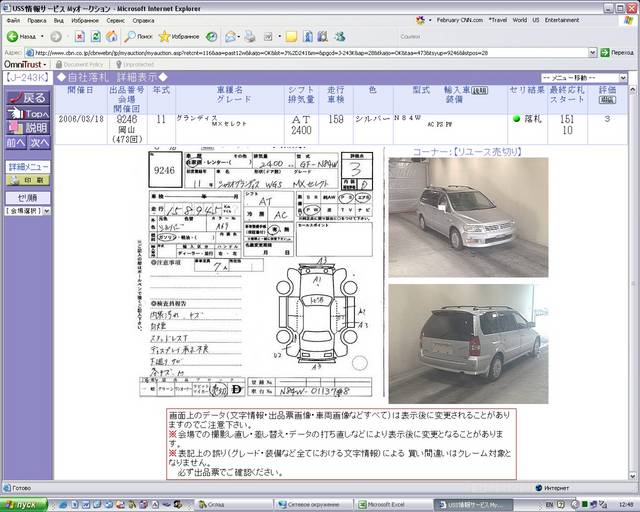The width and height of the screenshot is (640, 512).
Task: Open Поиск search magnifier
Action: (x=130, y=37)
